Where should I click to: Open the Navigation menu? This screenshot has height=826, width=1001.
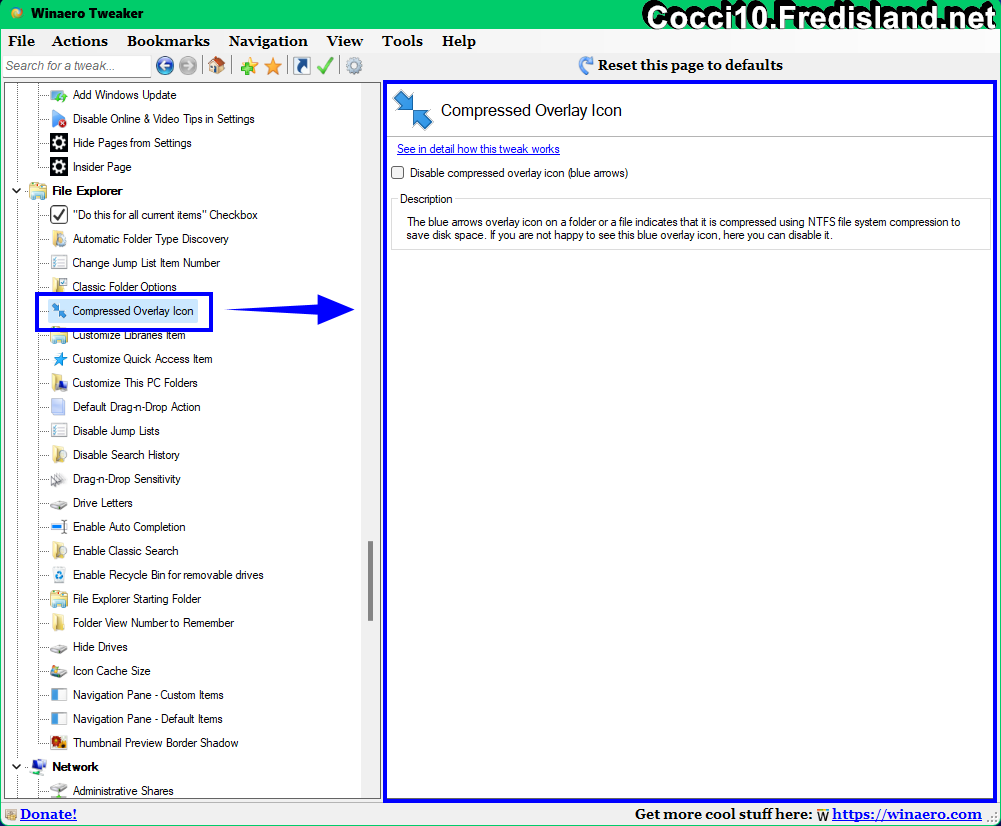pyautogui.click(x=268, y=41)
